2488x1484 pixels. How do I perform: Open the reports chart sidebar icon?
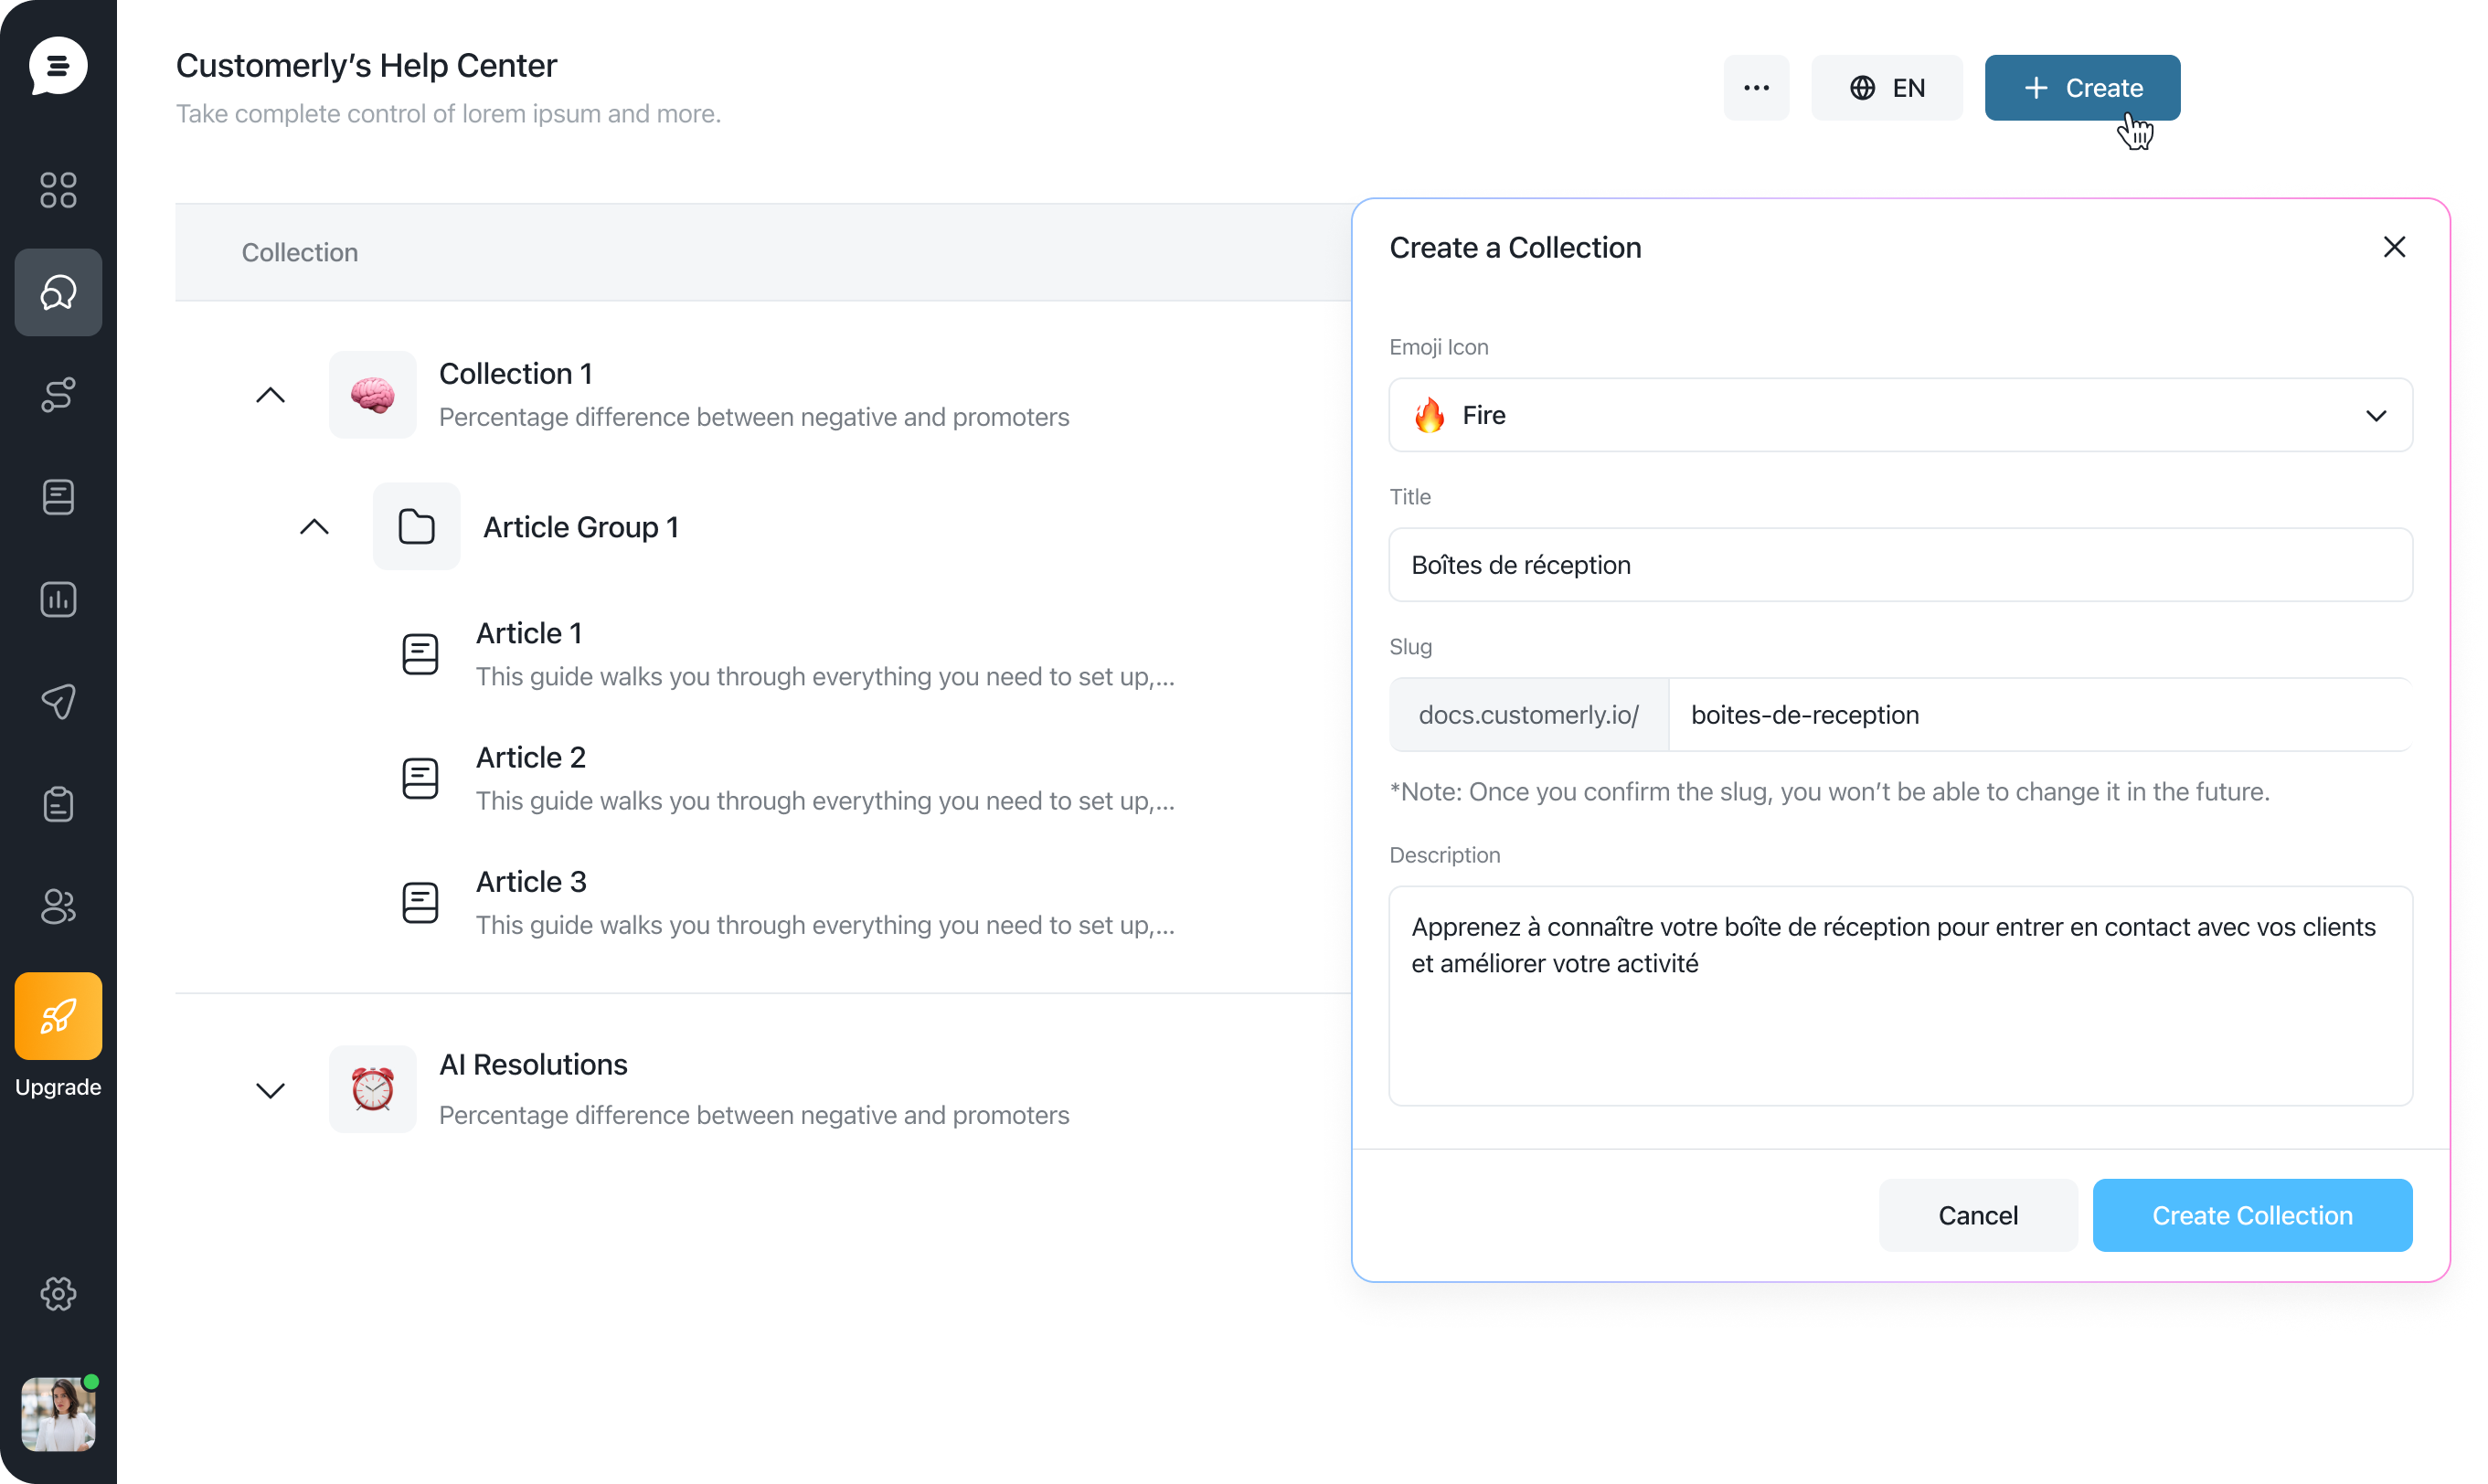coord(58,599)
